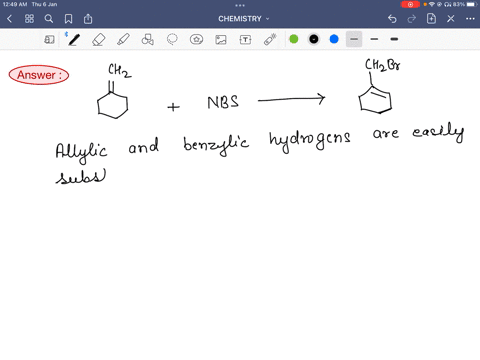
Task: Select the Lasso tool
Action: (172, 40)
